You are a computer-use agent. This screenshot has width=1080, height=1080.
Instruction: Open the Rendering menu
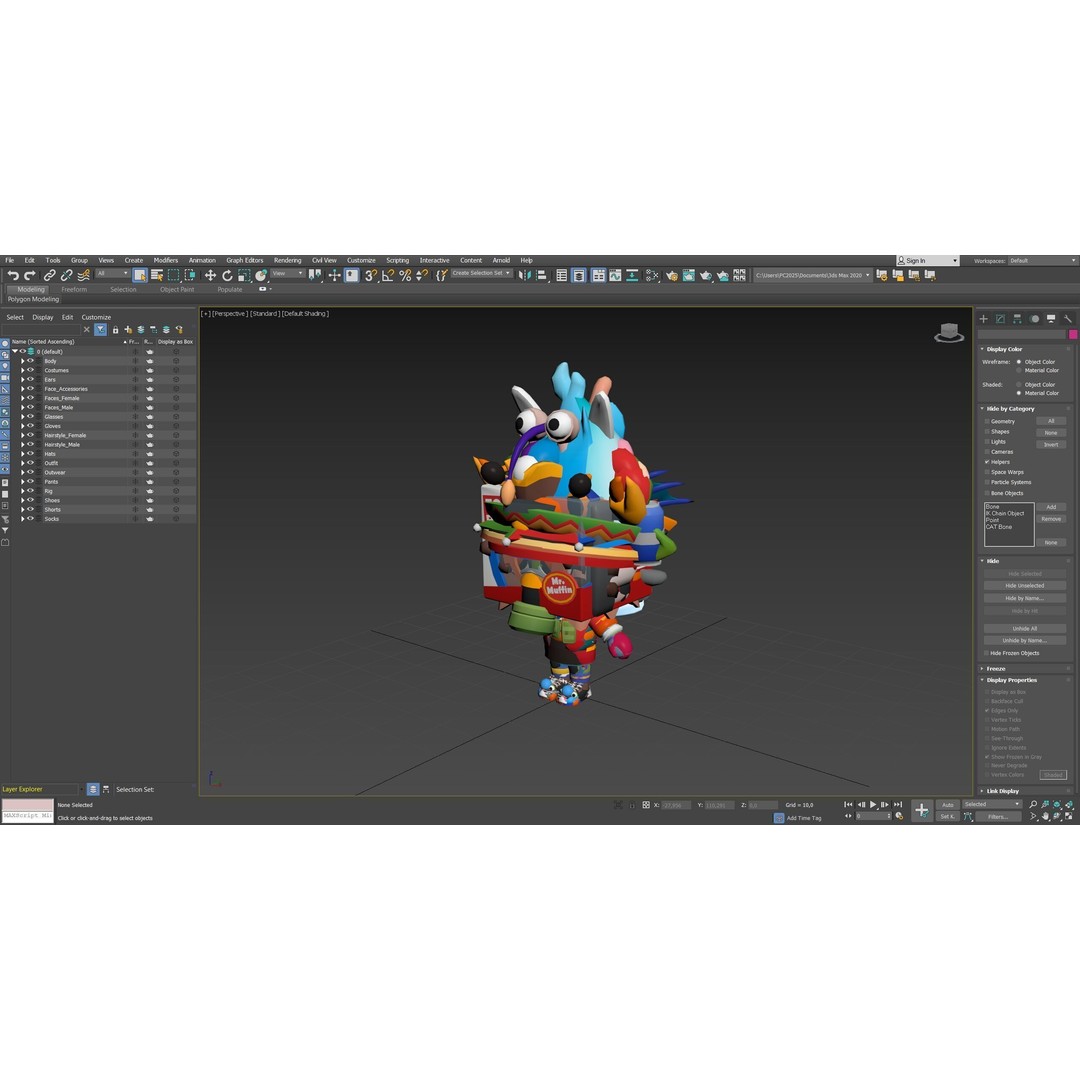[x=287, y=260]
